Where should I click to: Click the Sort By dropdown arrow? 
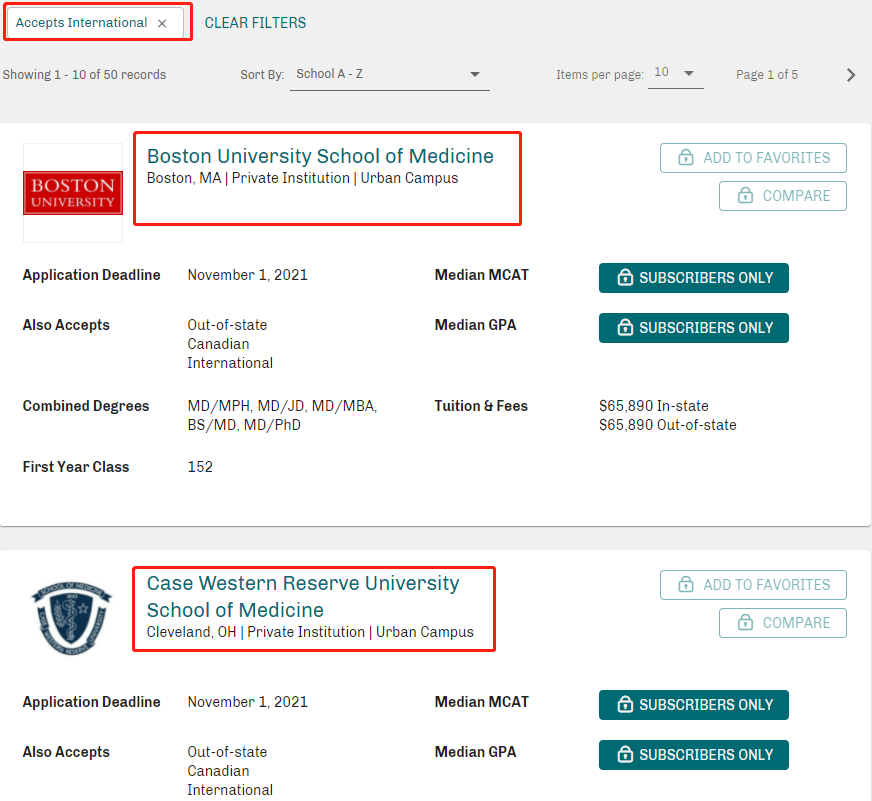tap(474, 75)
